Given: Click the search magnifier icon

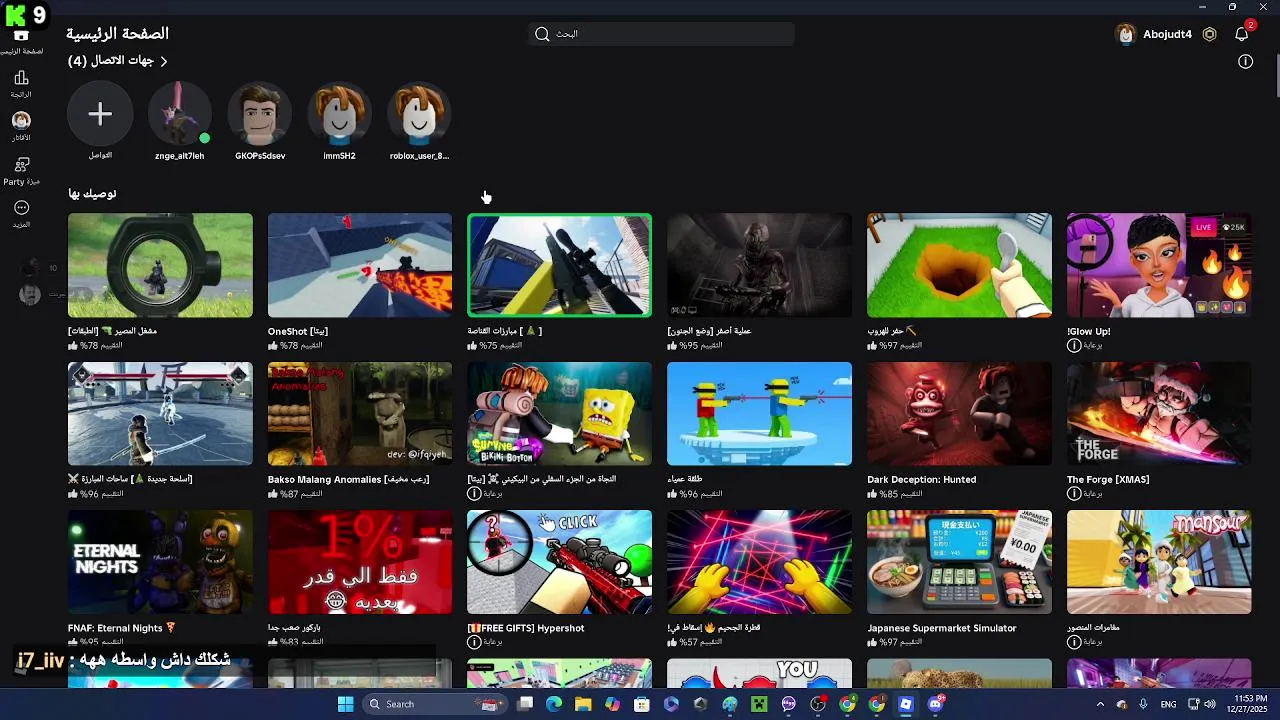Looking at the screenshot, I should [542, 34].
